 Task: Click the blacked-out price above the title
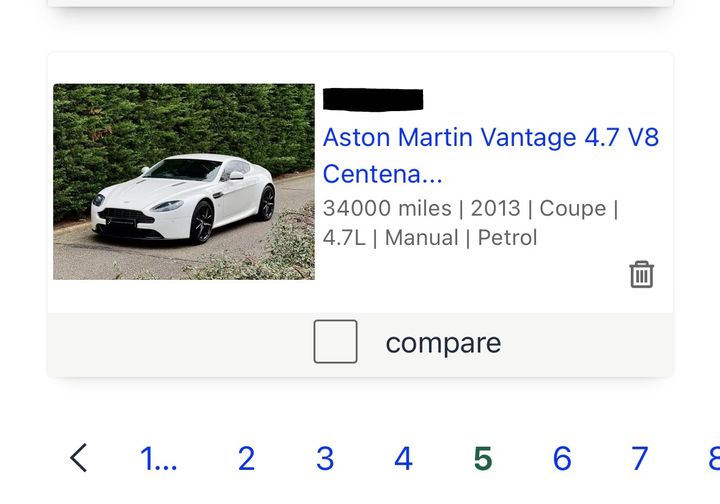(x=373, y=100)
